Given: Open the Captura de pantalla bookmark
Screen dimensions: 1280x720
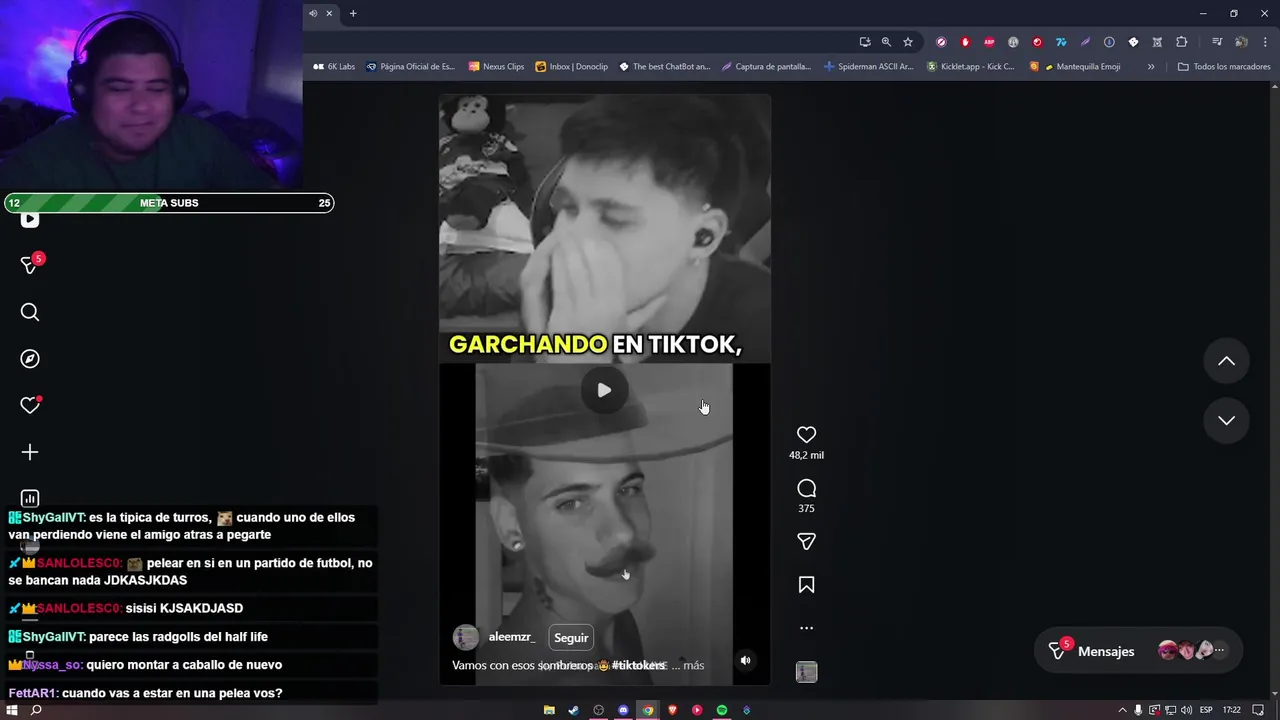Looking at the screenshot, I should pos(766,67).
